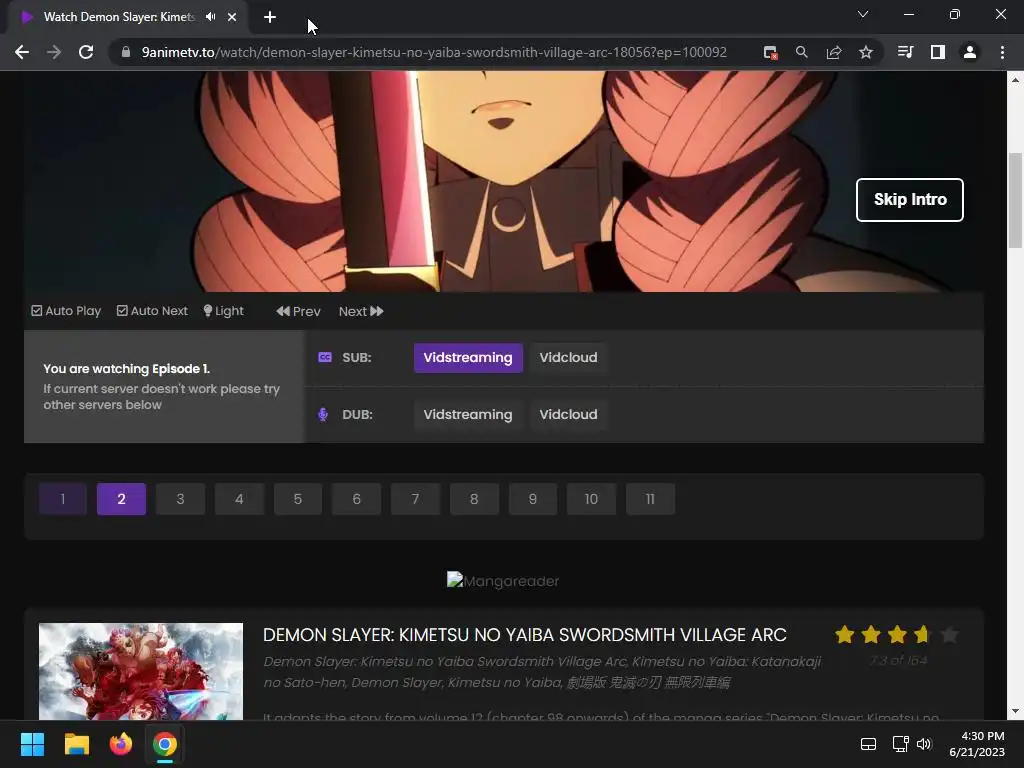Select episode 3
Screen dimensions: 1024x768
point(180,499)
